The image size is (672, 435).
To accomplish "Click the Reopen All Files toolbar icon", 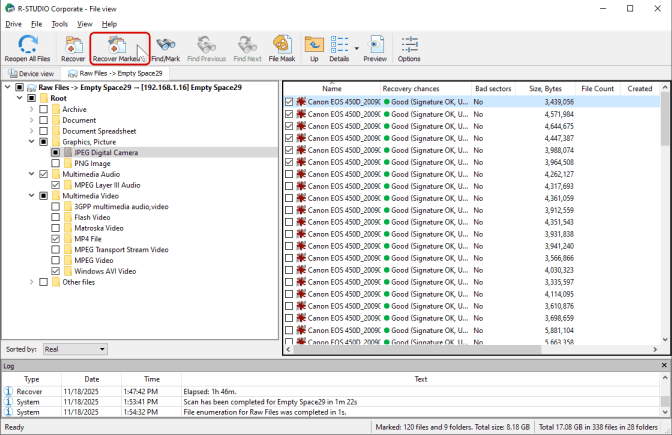I will tap(28, 48).
